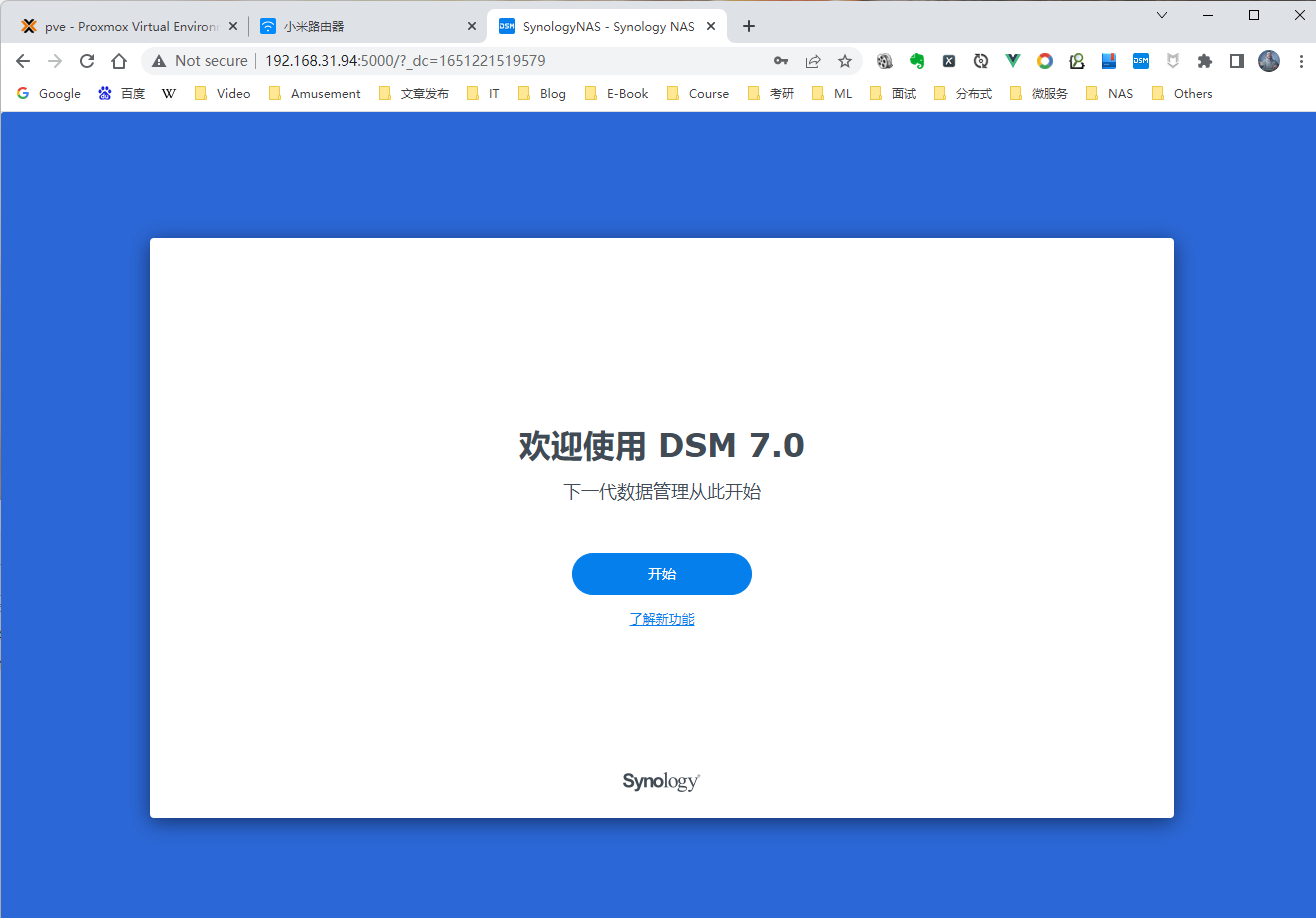Share this page via share icon
This screenshot has height=918, width=1316.
(812, 61)
